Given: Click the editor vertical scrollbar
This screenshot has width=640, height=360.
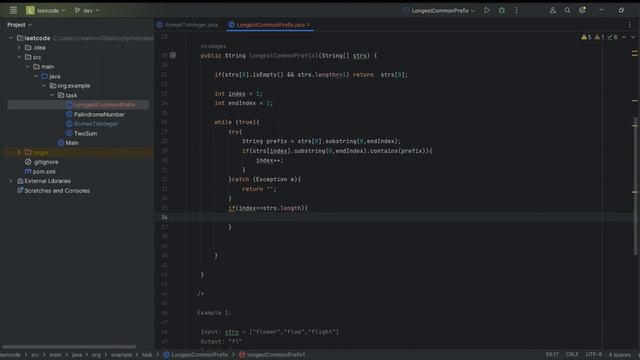Looking at the screenshot, I should [635, 186].
